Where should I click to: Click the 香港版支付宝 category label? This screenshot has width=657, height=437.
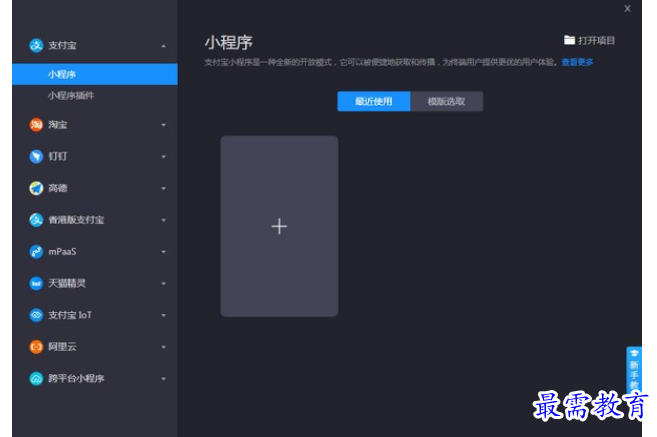(76, 220)
